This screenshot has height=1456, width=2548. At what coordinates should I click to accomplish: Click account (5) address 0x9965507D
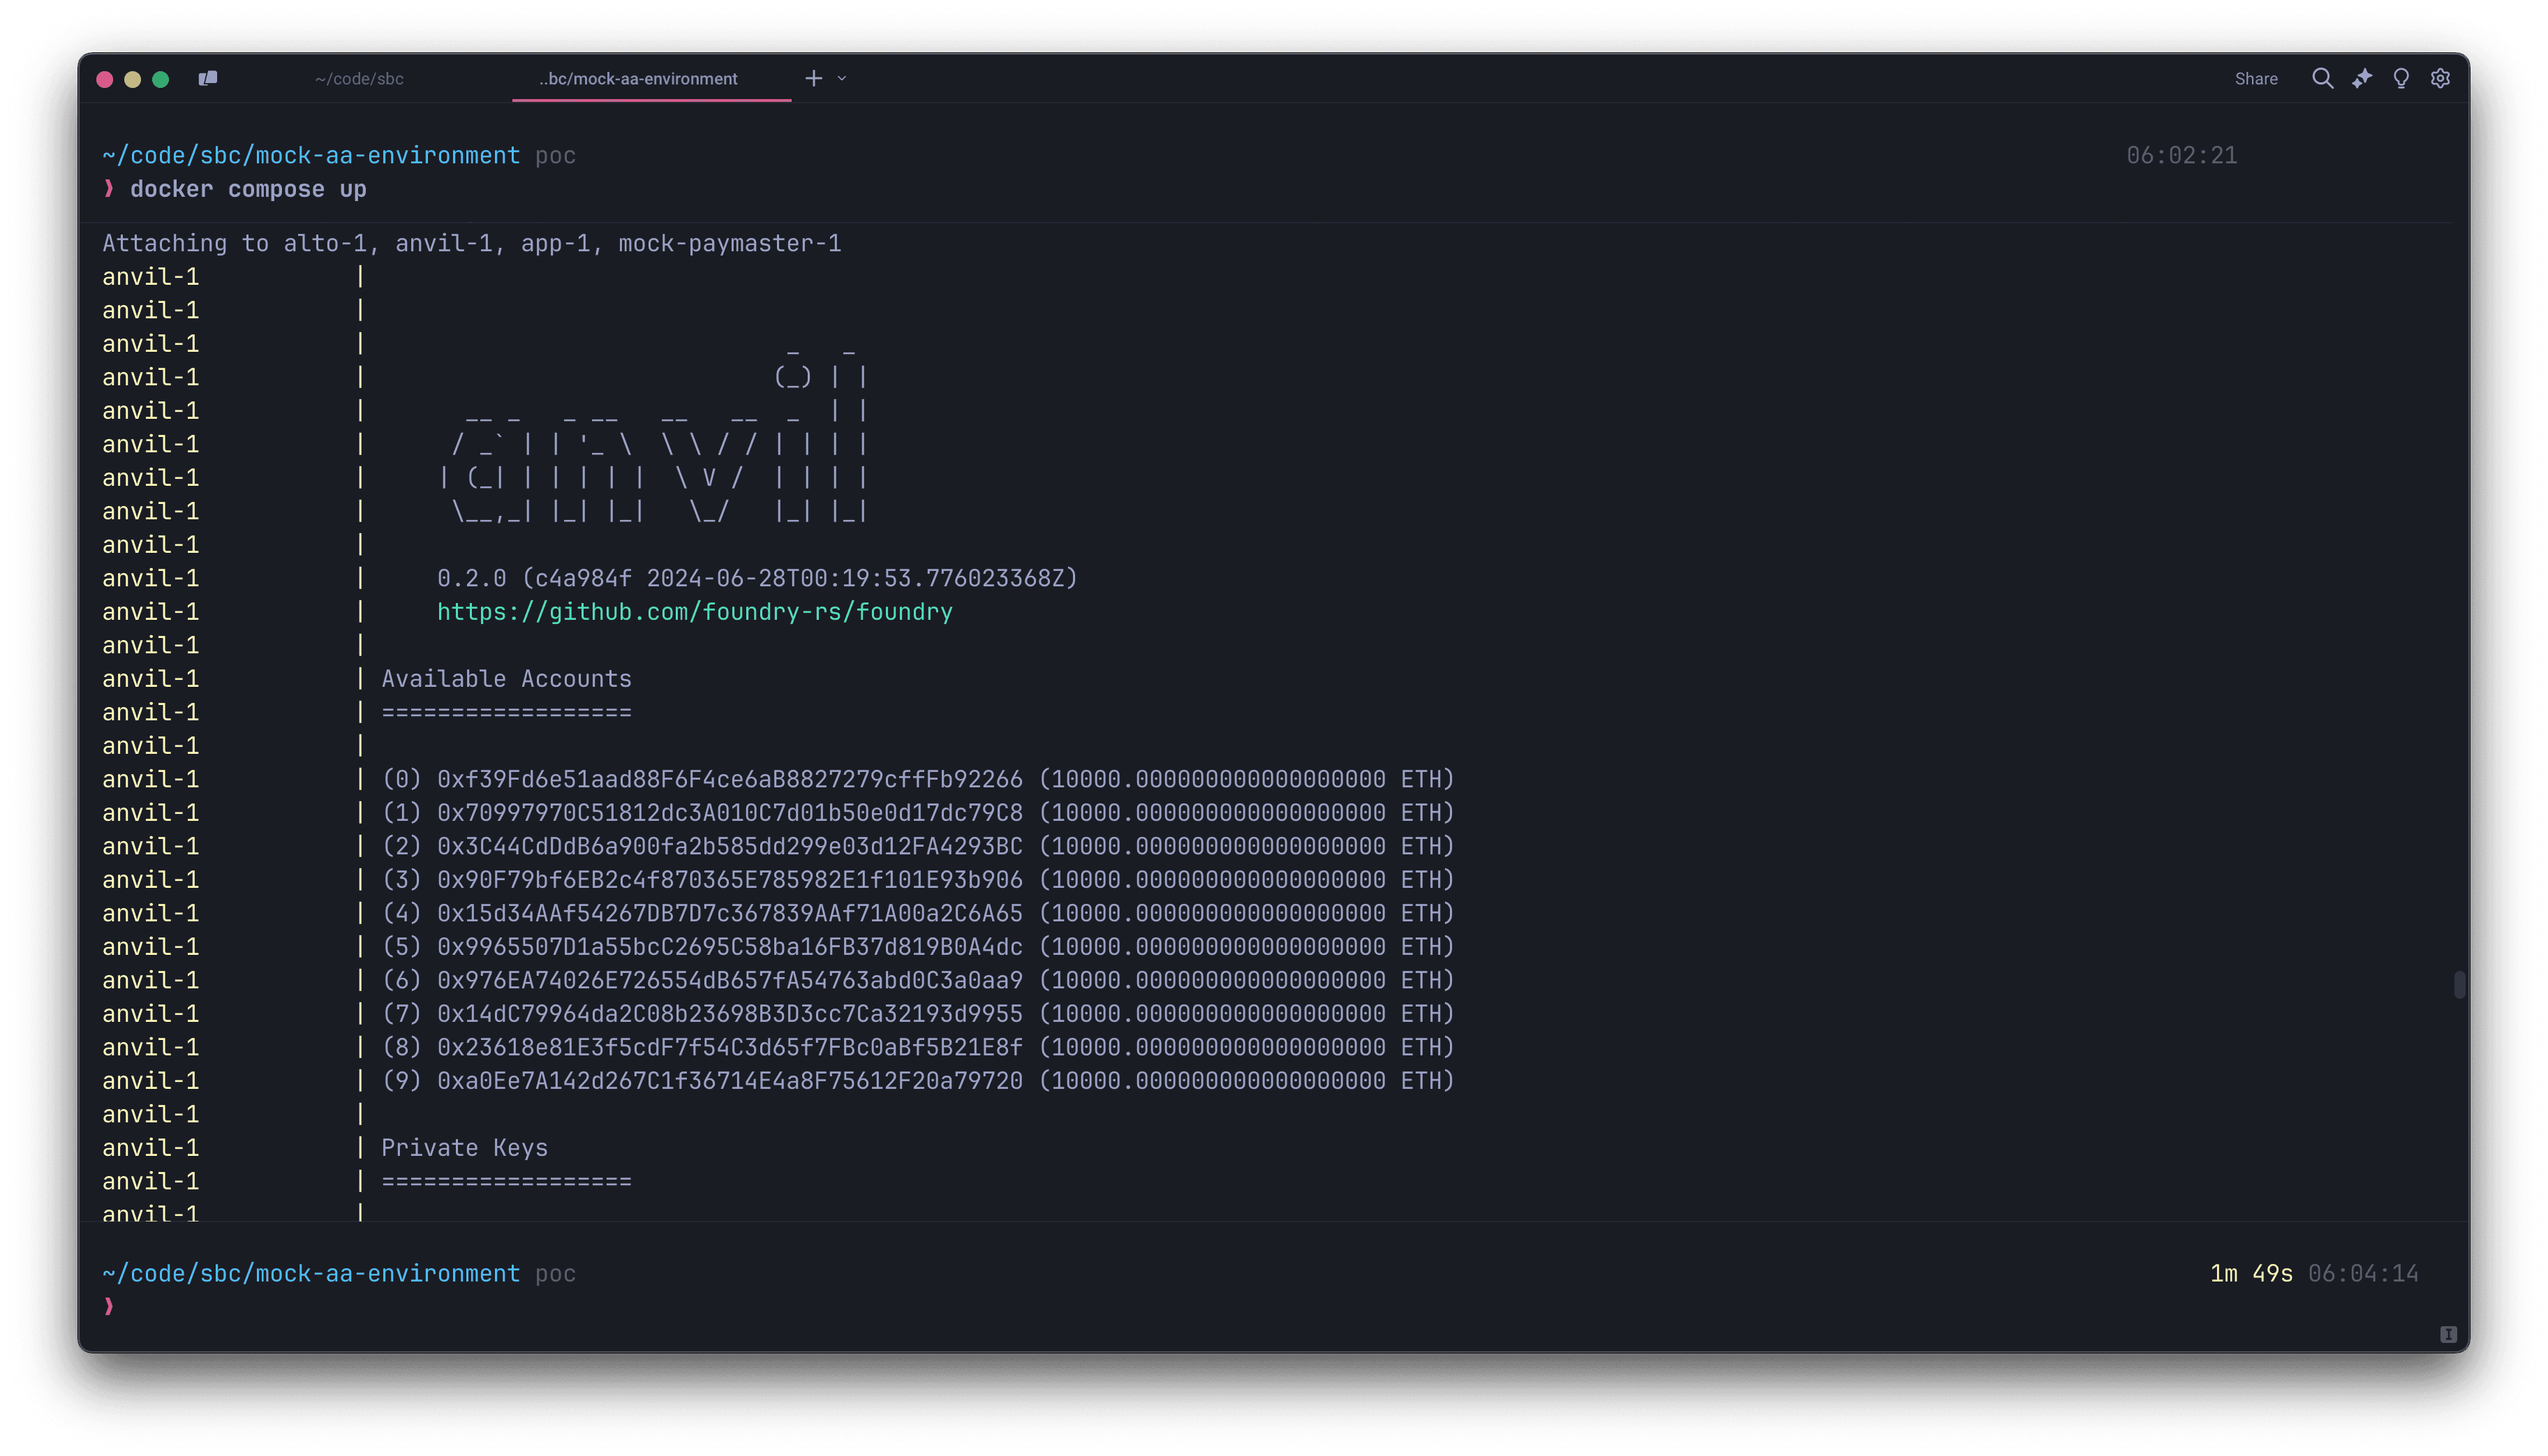730,946
